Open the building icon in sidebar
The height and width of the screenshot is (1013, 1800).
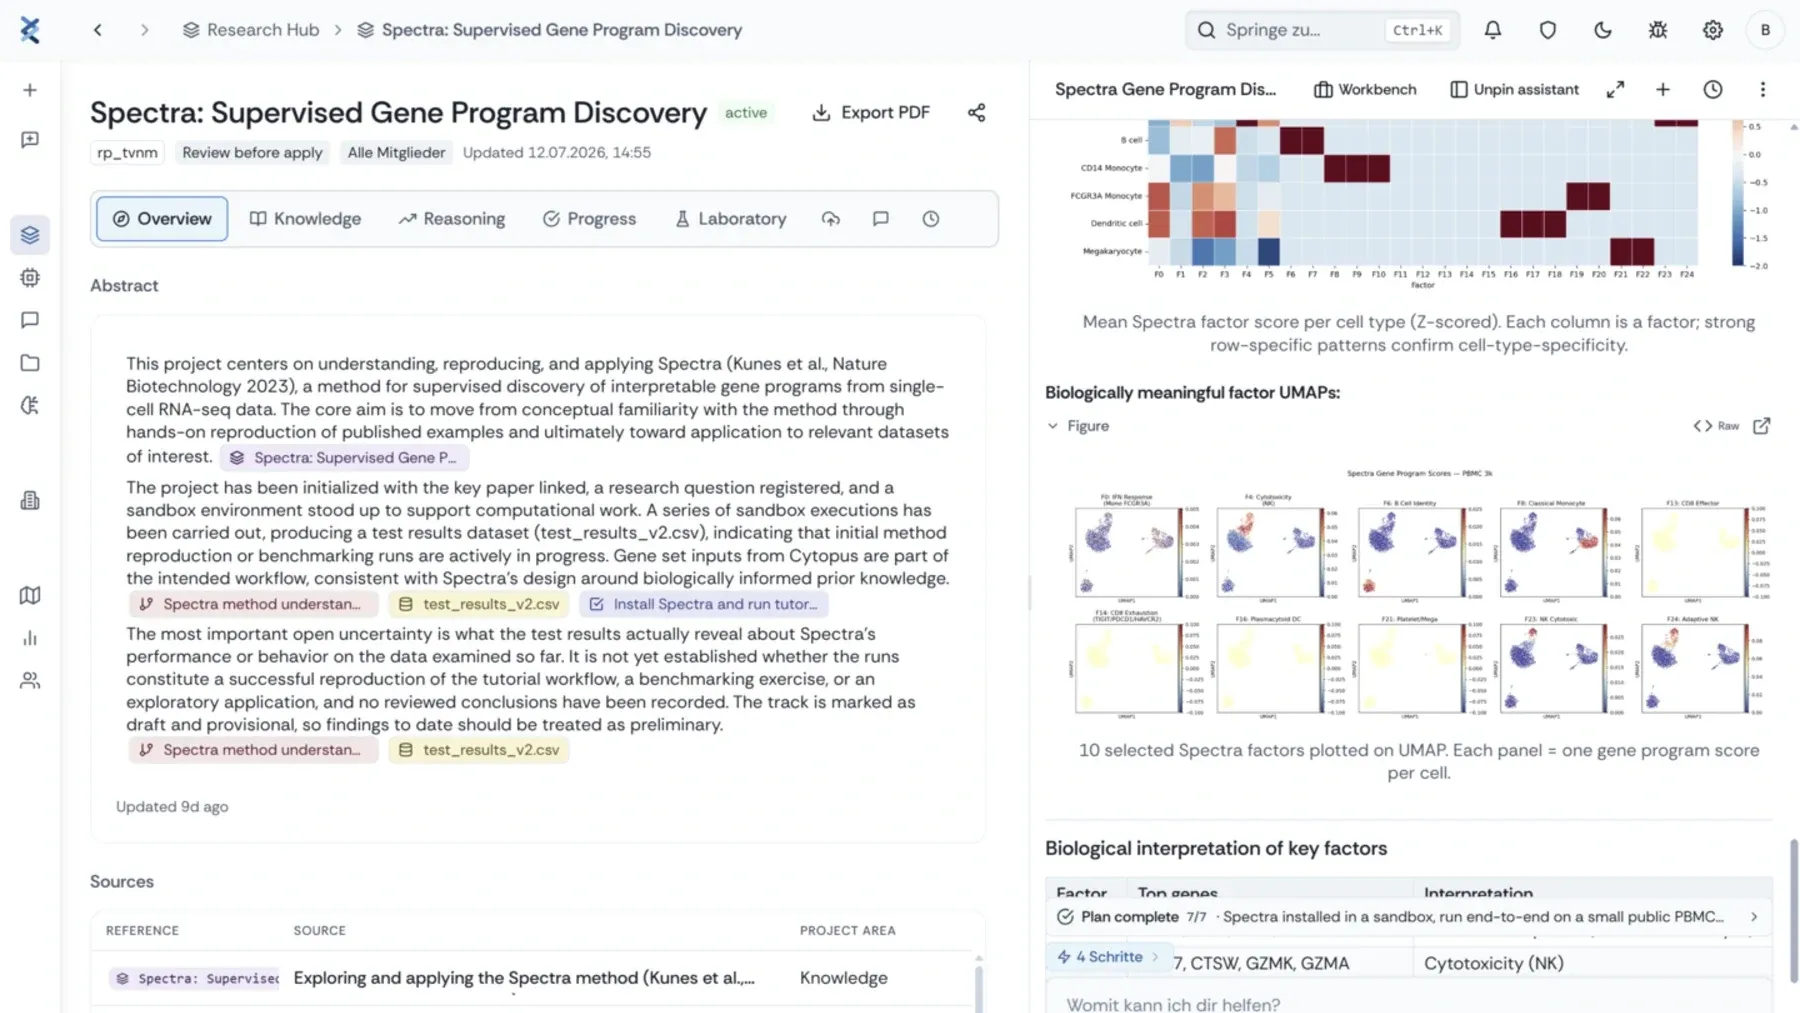[x=30, y=500]
